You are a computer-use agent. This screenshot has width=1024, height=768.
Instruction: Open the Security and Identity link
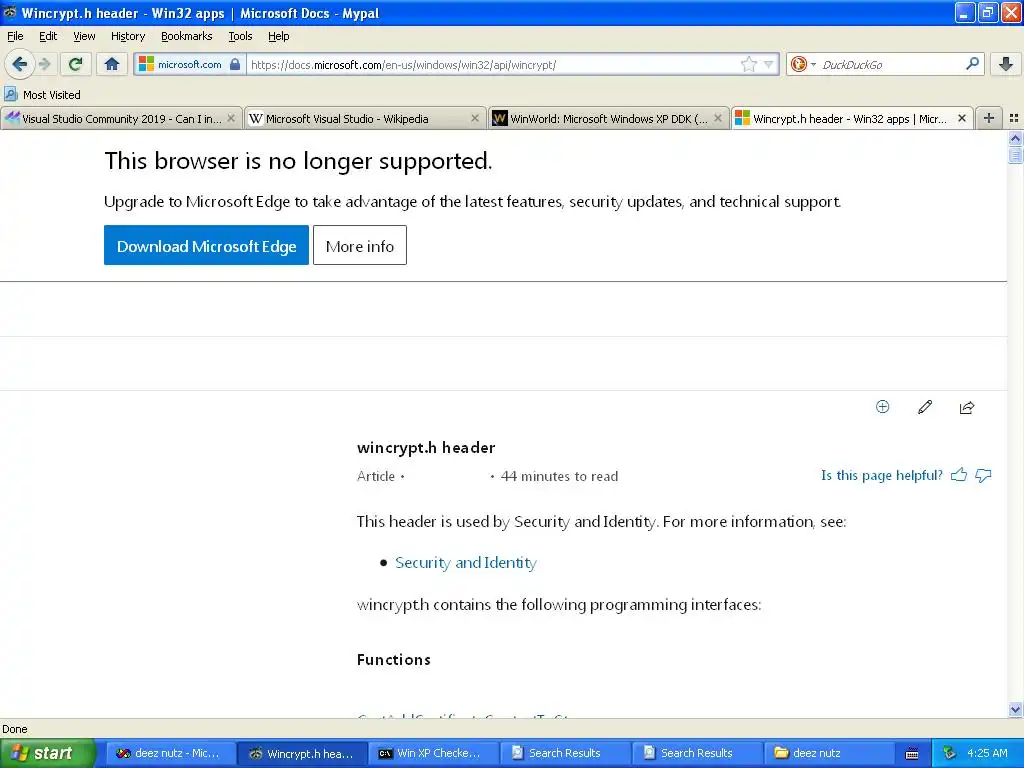click(x=466, y=562)
